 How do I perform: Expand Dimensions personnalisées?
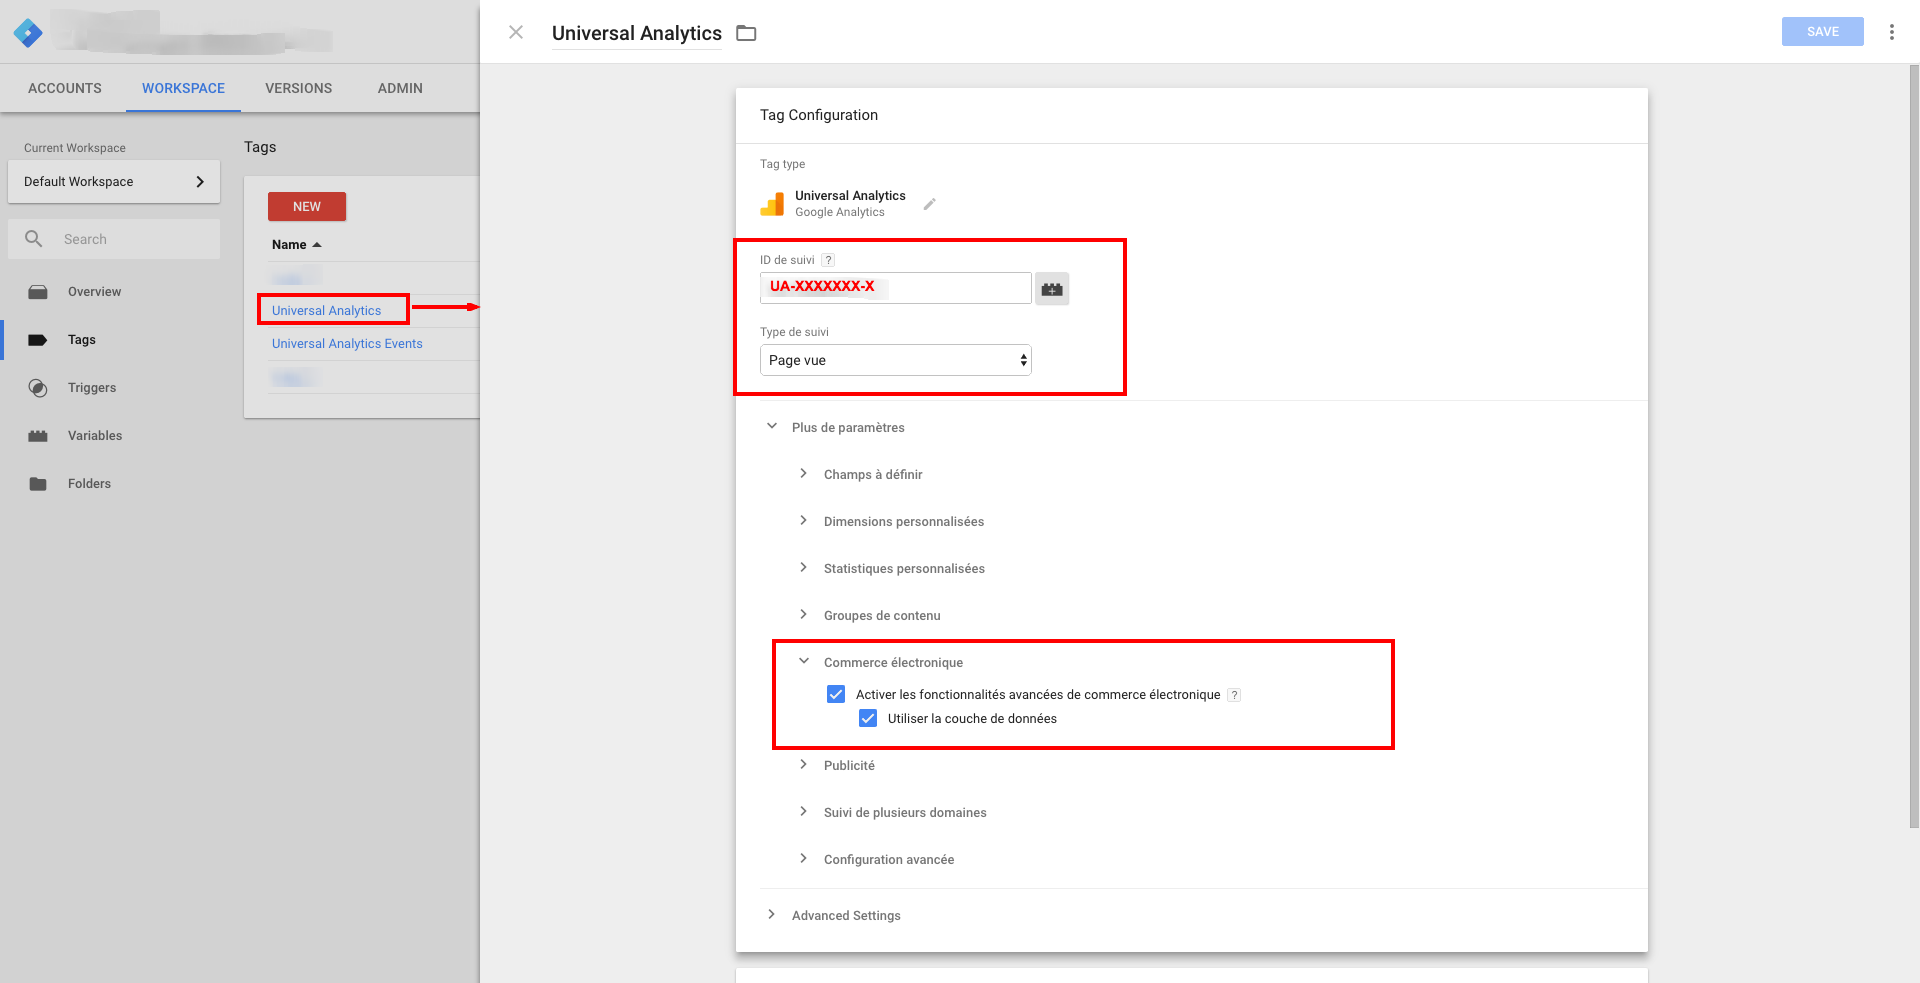click(803, 521)
